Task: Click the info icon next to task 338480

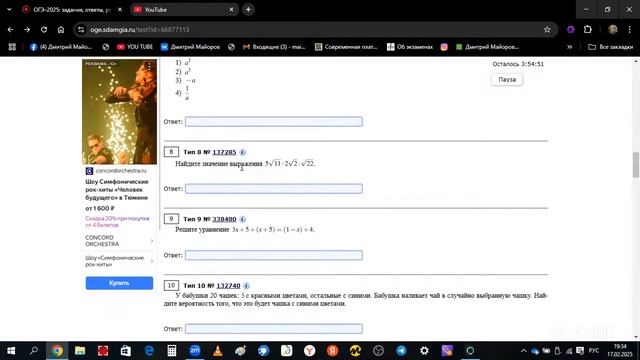Action: click(x=242, y=219)
